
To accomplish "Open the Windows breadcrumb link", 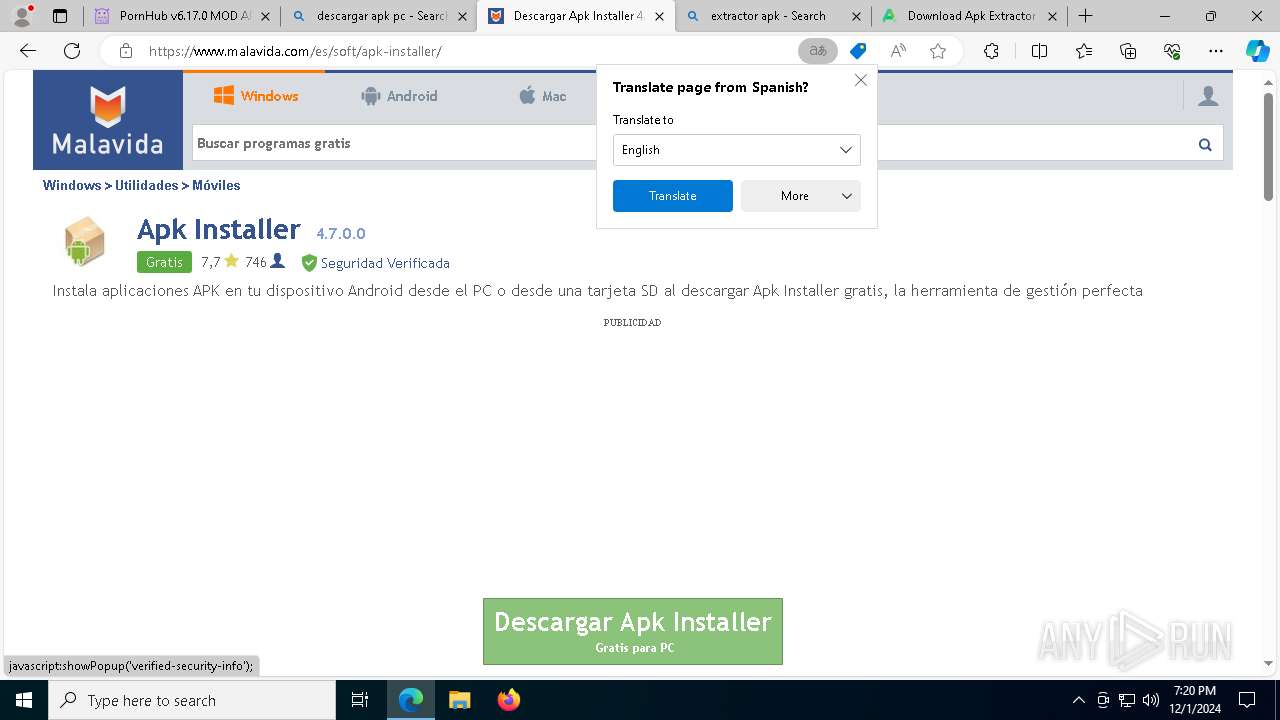I will click(72, 185).
